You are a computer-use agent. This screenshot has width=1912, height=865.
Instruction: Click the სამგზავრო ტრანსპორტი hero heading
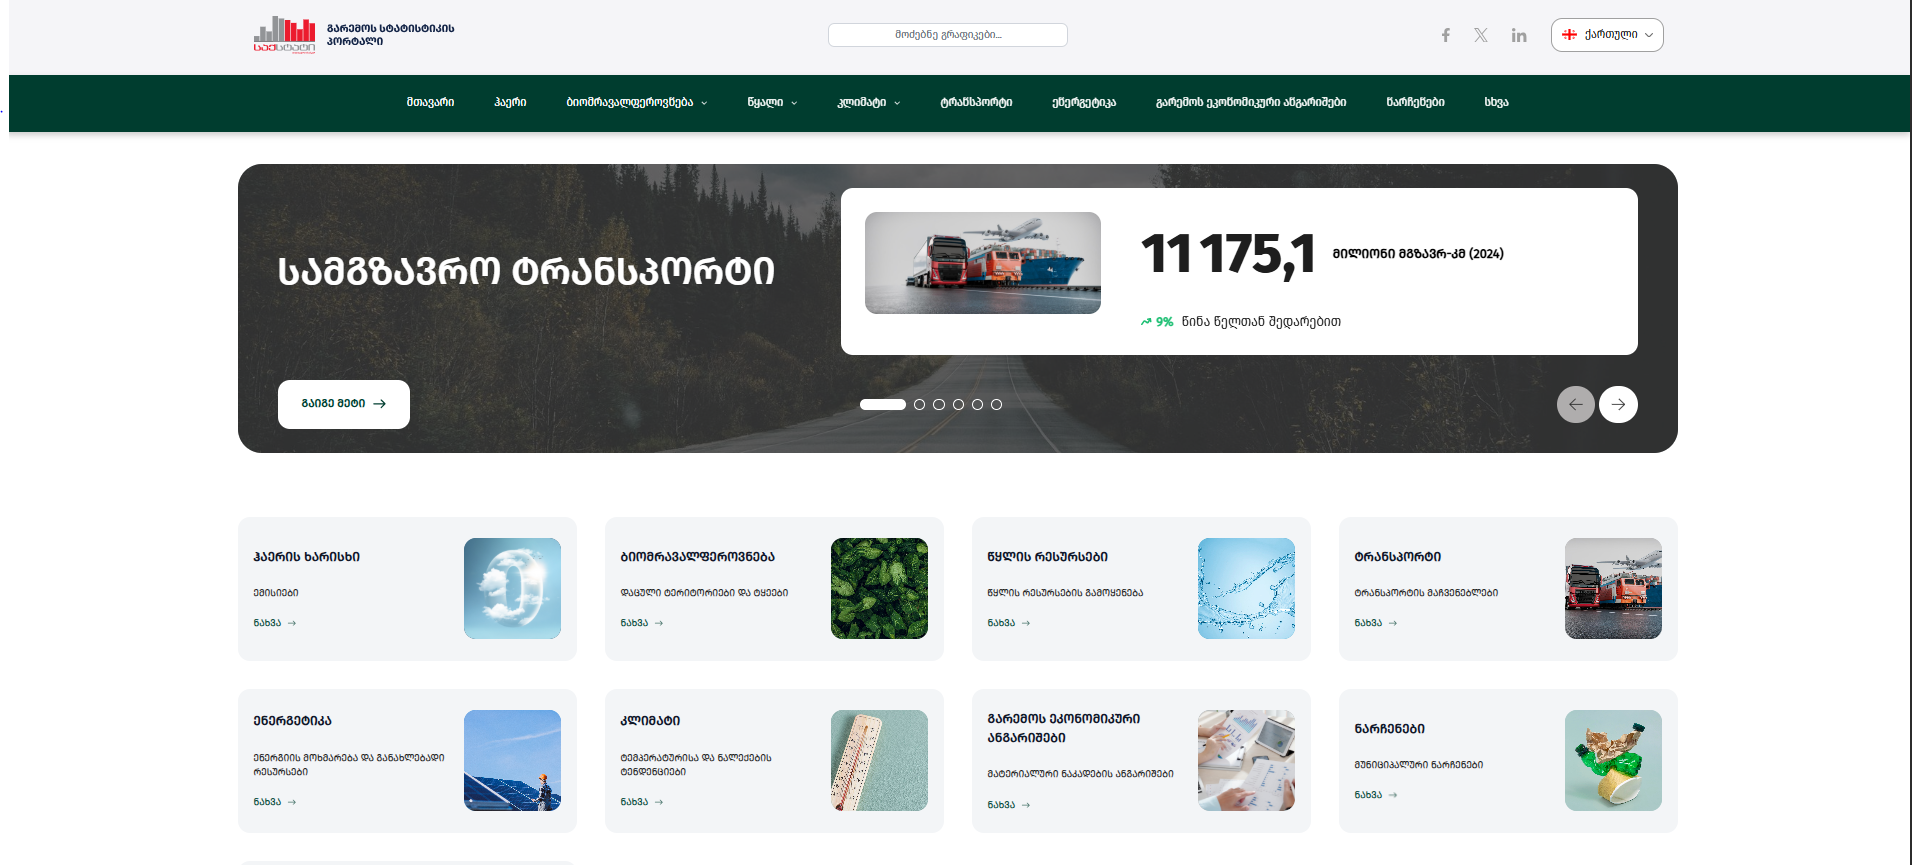coord(526,272)
